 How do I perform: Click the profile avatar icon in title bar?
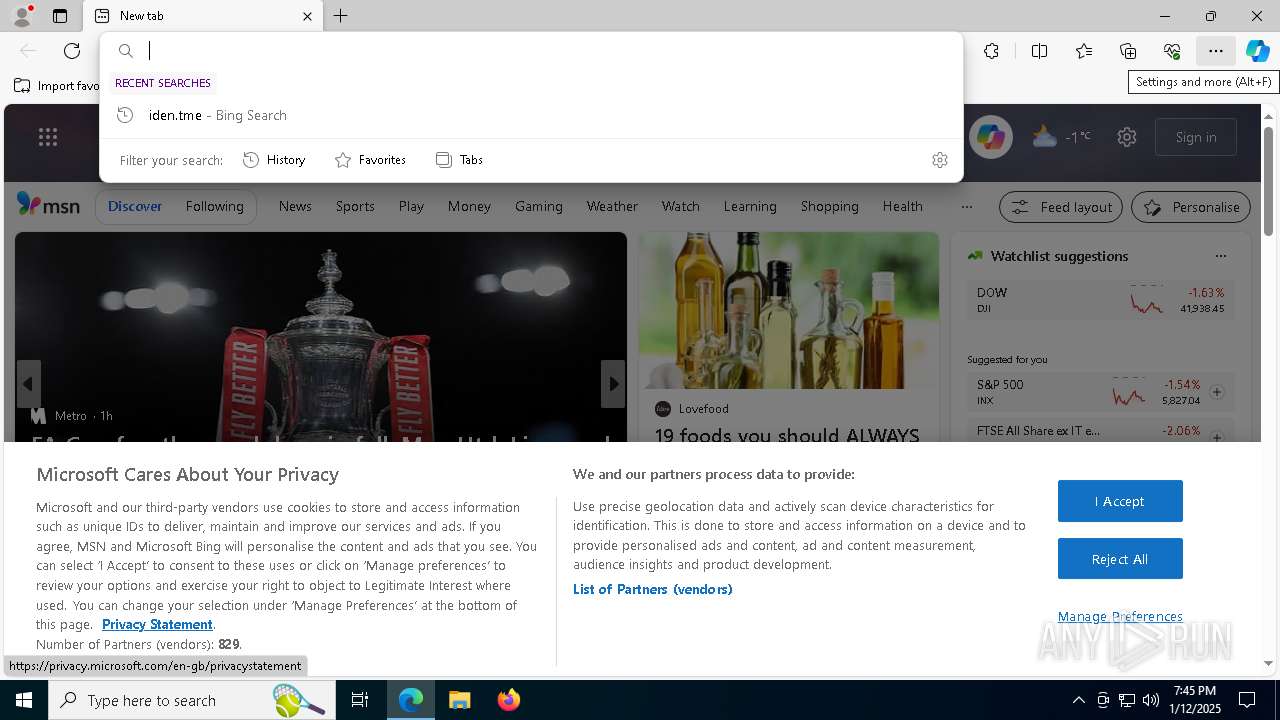pos(21,16)
